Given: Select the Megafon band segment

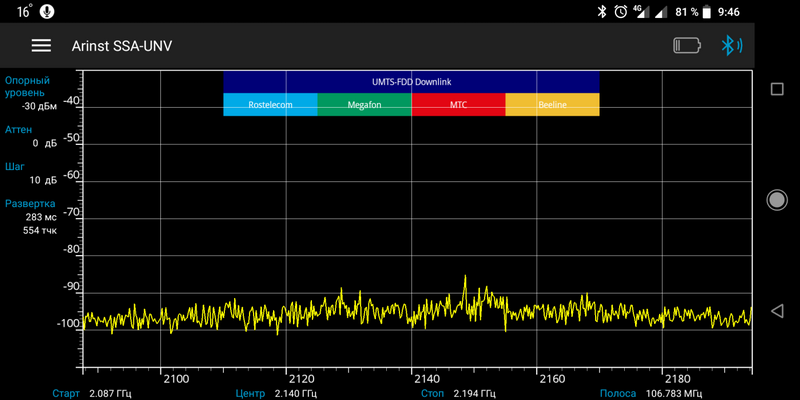Looking at the screenshot, I should coord(364,104).
